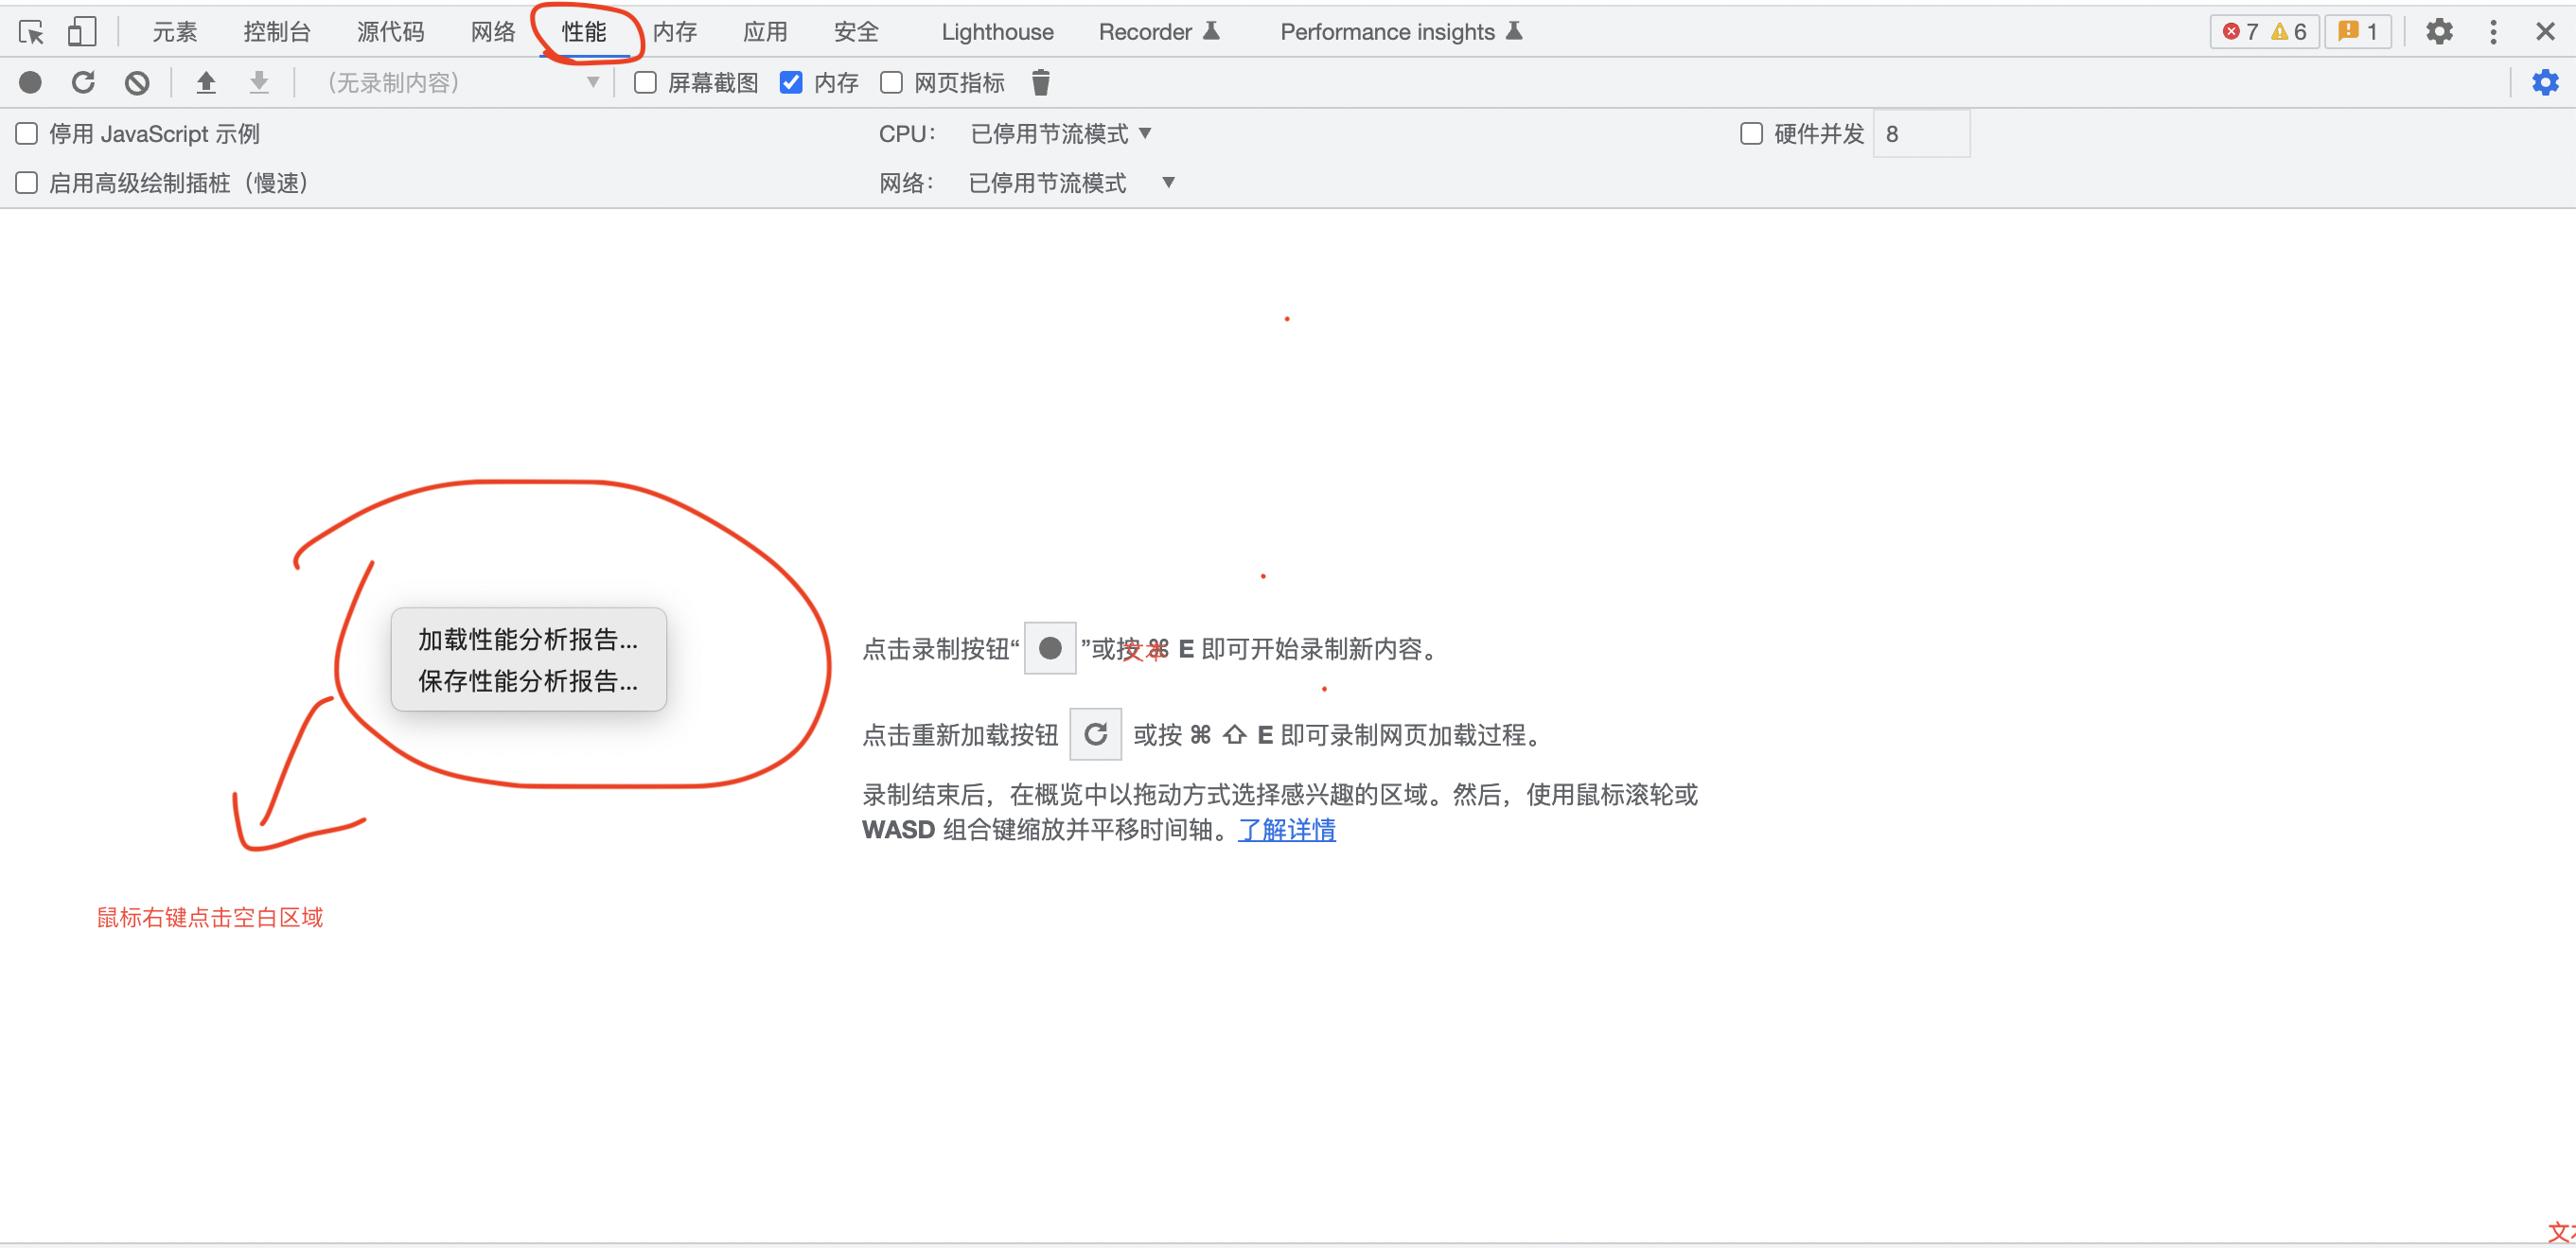Open DevTools settings gear icon
The image size is (2576, 1248).
pos(2439,32)
